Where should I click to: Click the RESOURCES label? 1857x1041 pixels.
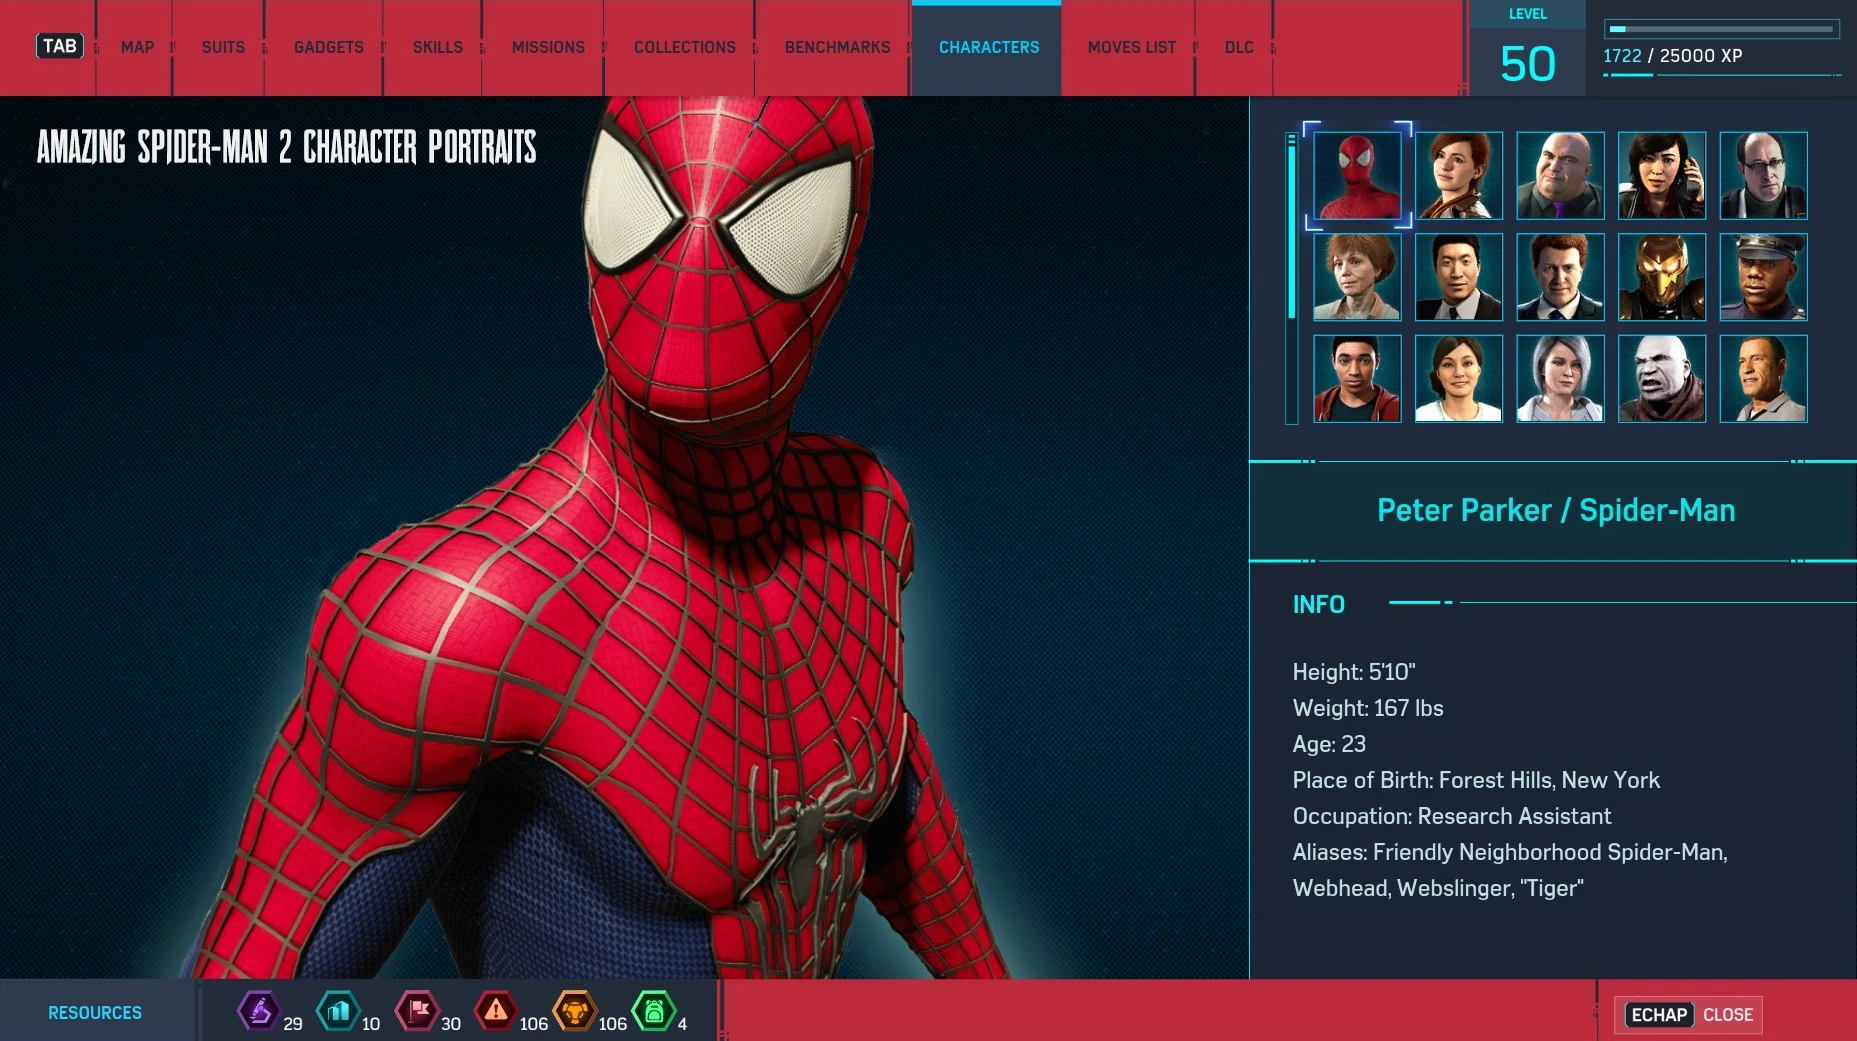point(95,1013)
